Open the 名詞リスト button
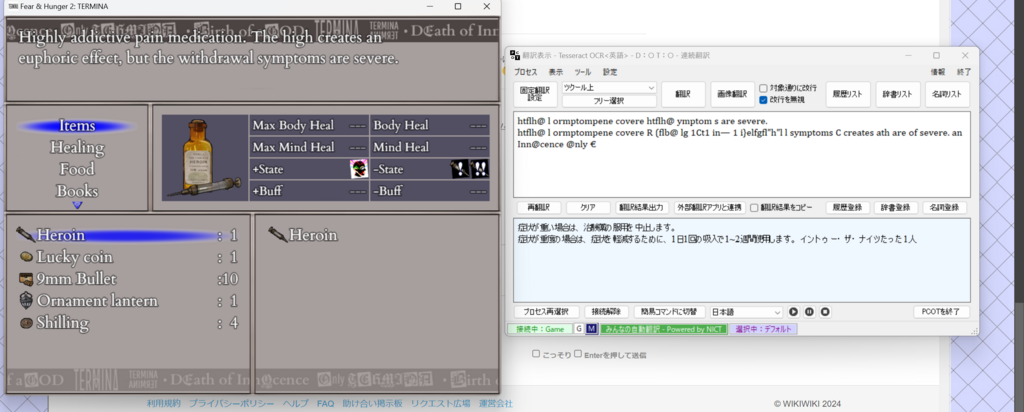1024x412 pixels. pos(947,94)
